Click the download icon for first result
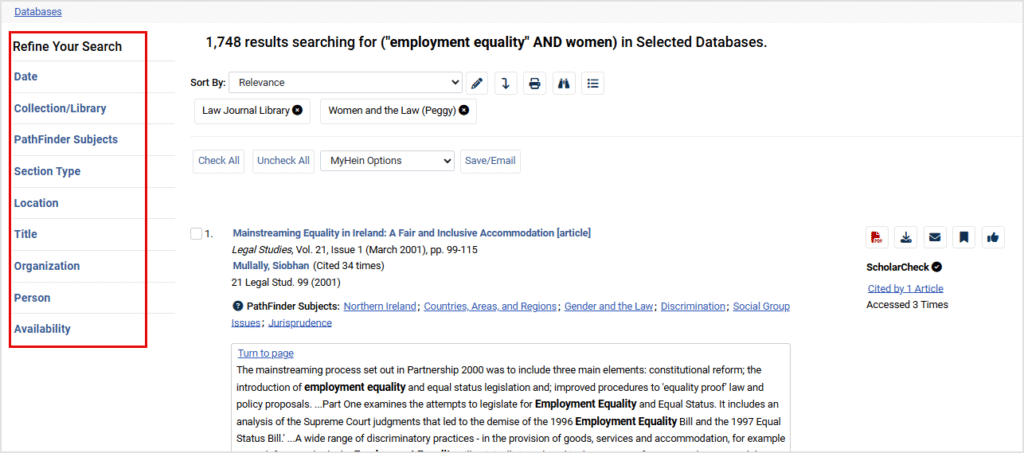 click(906, 237)
